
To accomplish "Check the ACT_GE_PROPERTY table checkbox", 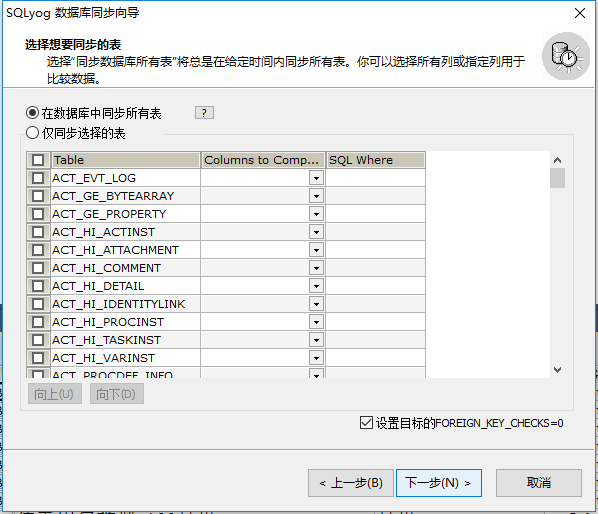I will [x=38, y=214].
